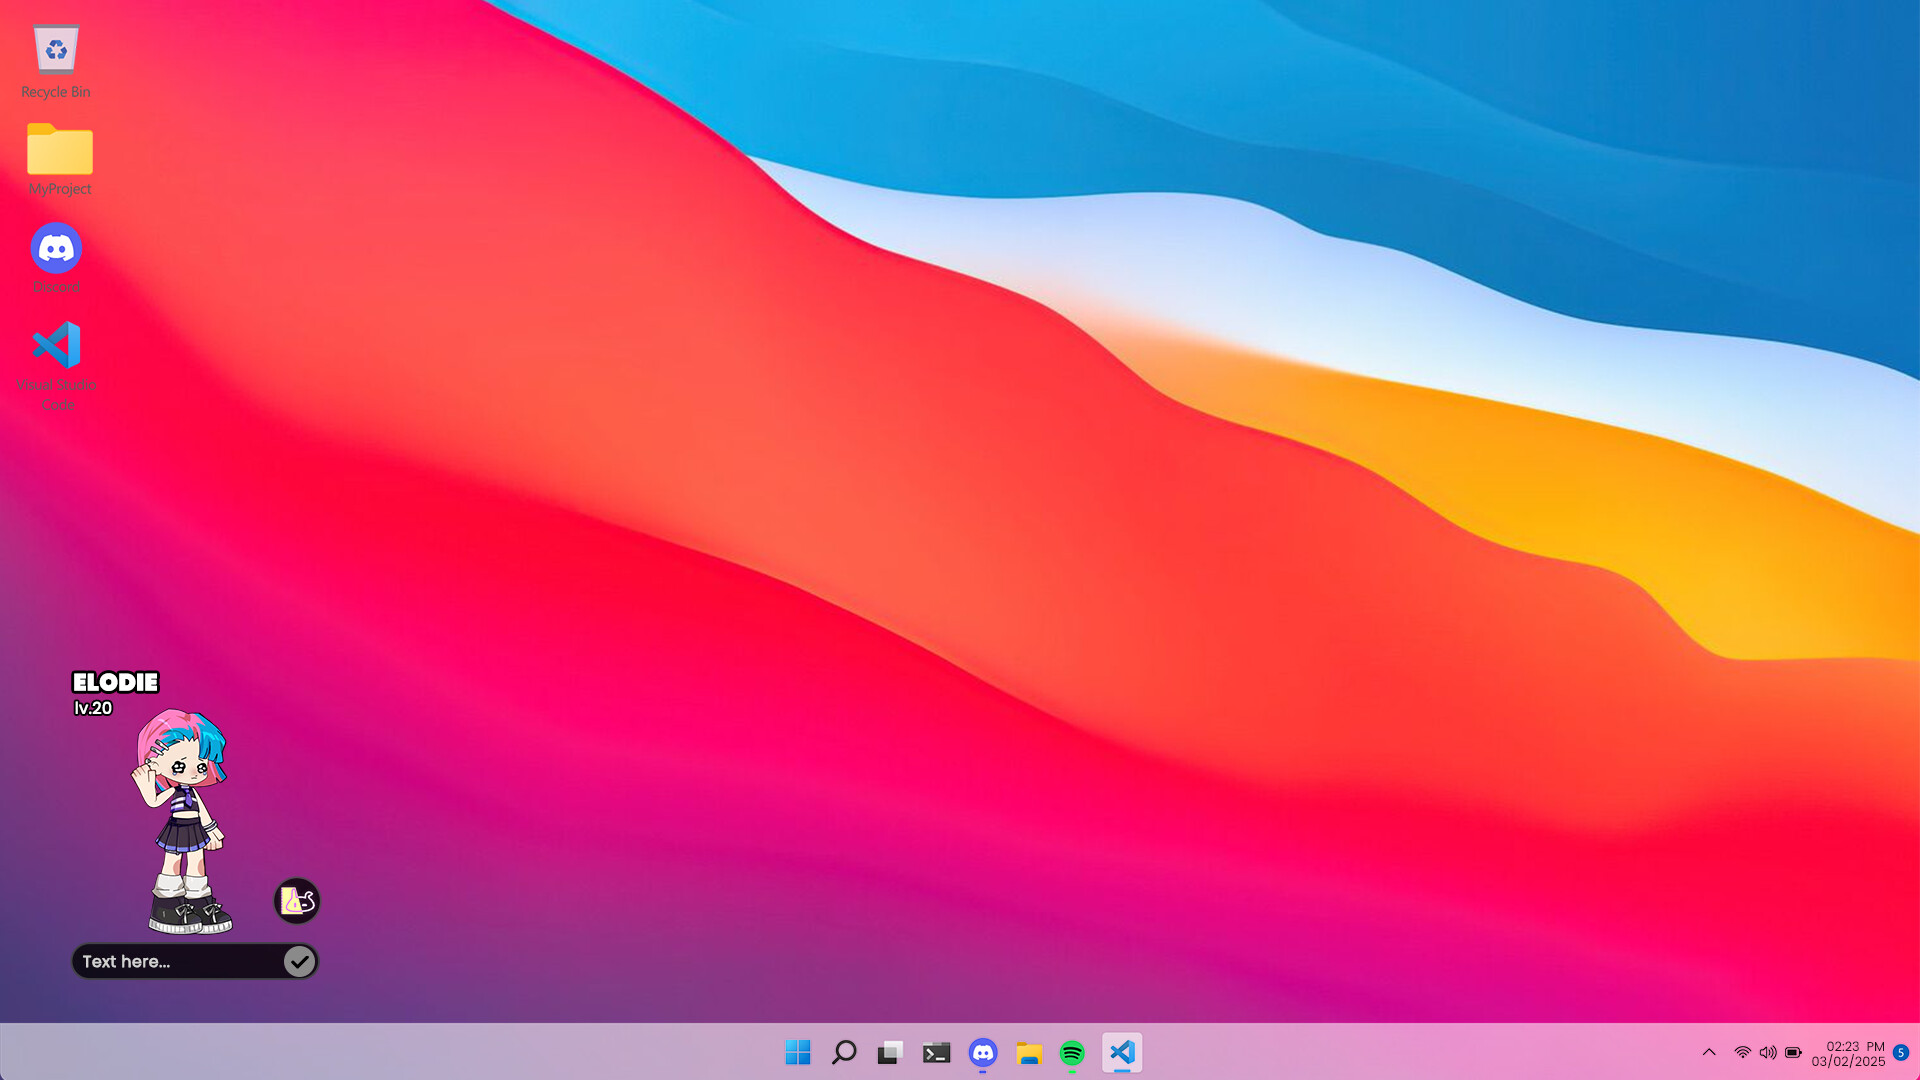Open volume controls from the system tray

point(1768,1052)
